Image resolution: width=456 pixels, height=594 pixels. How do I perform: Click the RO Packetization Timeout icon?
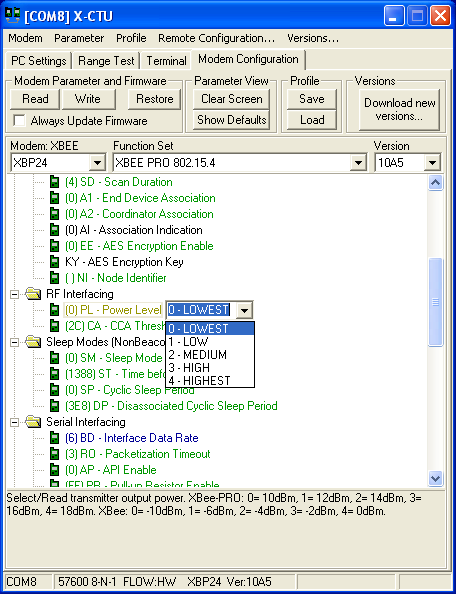tap(55, 454)
